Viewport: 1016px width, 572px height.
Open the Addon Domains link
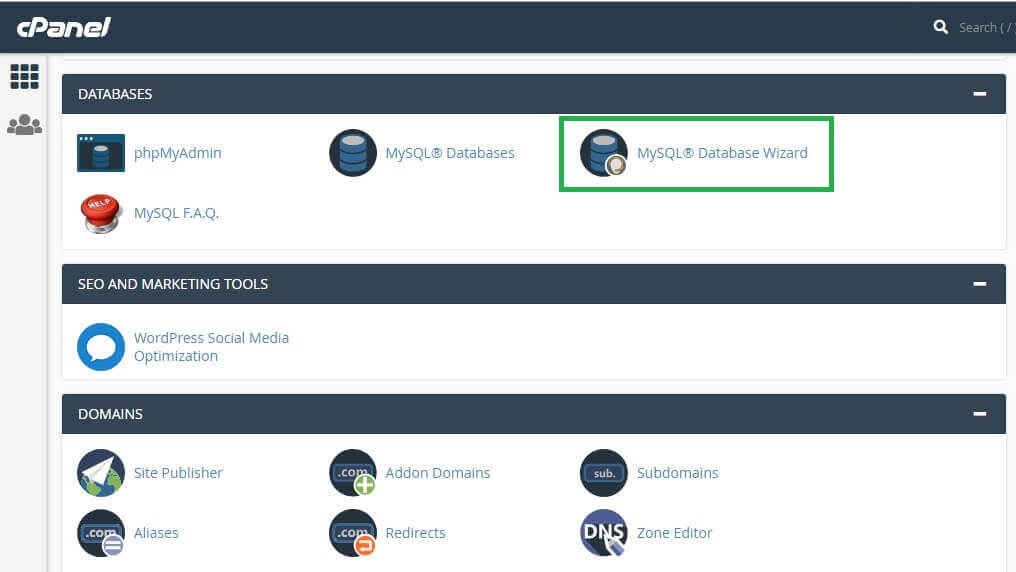(437, 473)
